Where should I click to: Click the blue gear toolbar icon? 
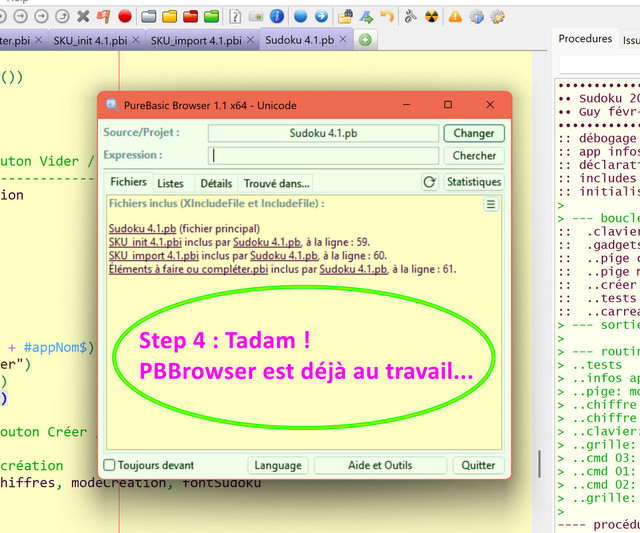(x=476, y=17)
